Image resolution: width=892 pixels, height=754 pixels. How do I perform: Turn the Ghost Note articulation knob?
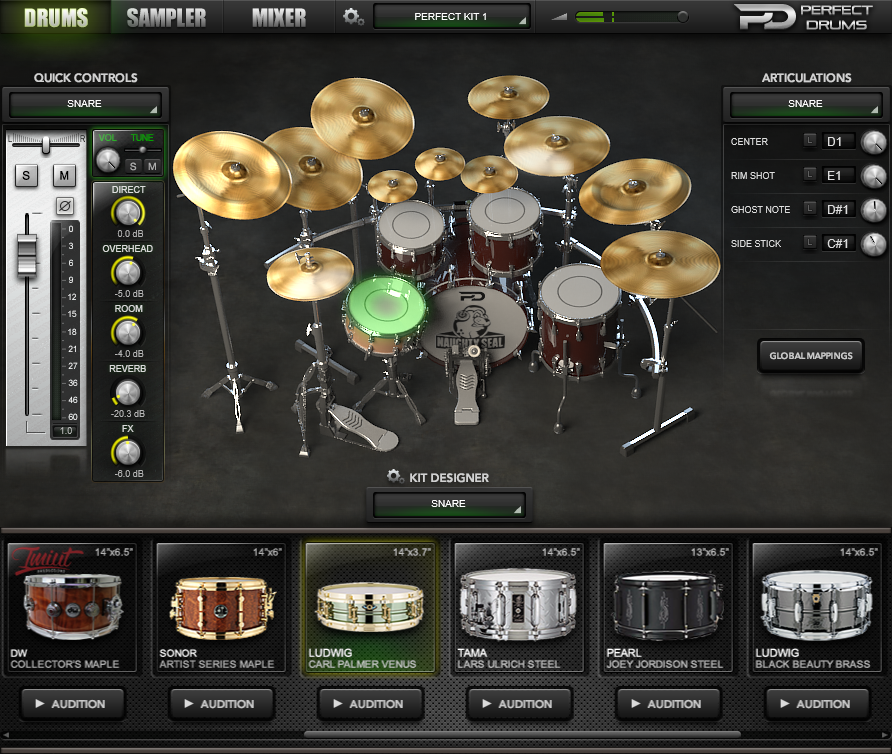pos(873,210)
